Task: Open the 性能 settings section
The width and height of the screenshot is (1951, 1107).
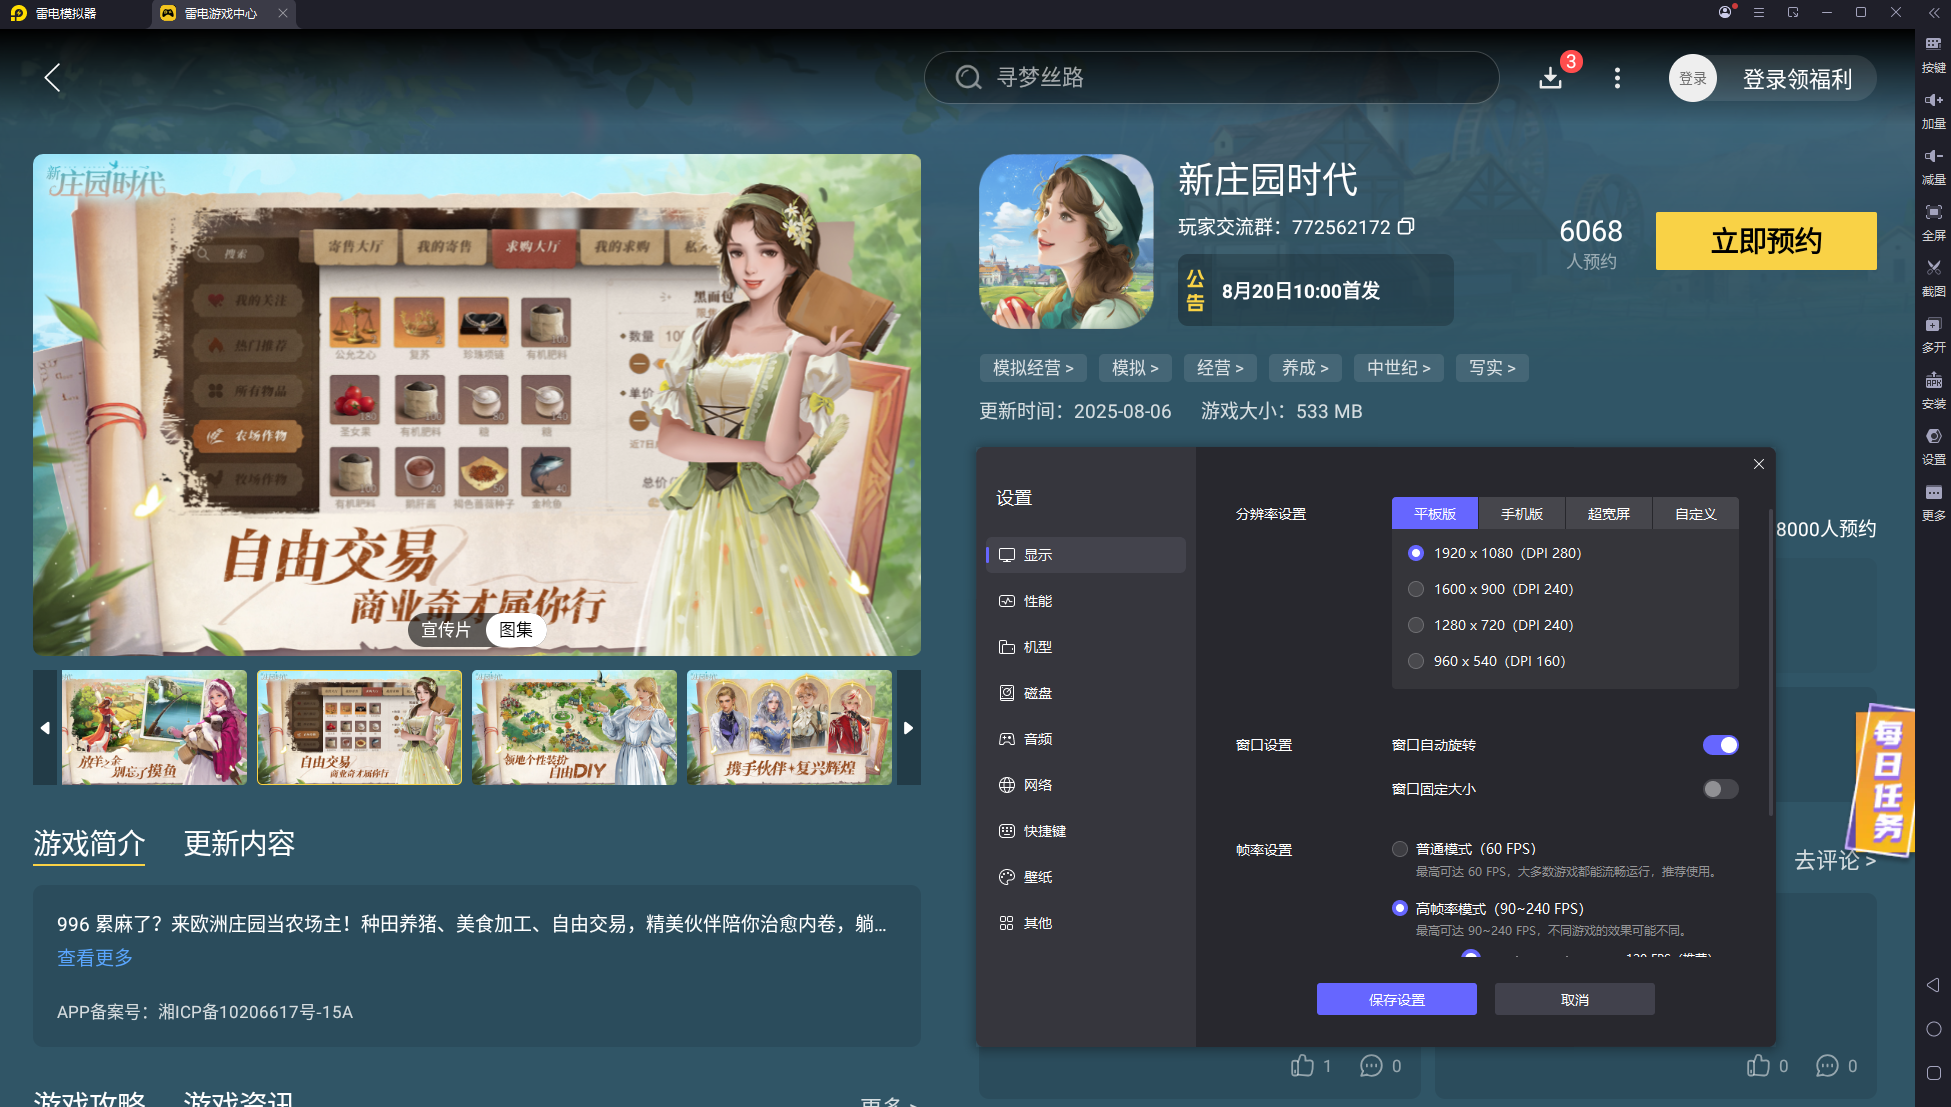Action: tap(1086, 601)
